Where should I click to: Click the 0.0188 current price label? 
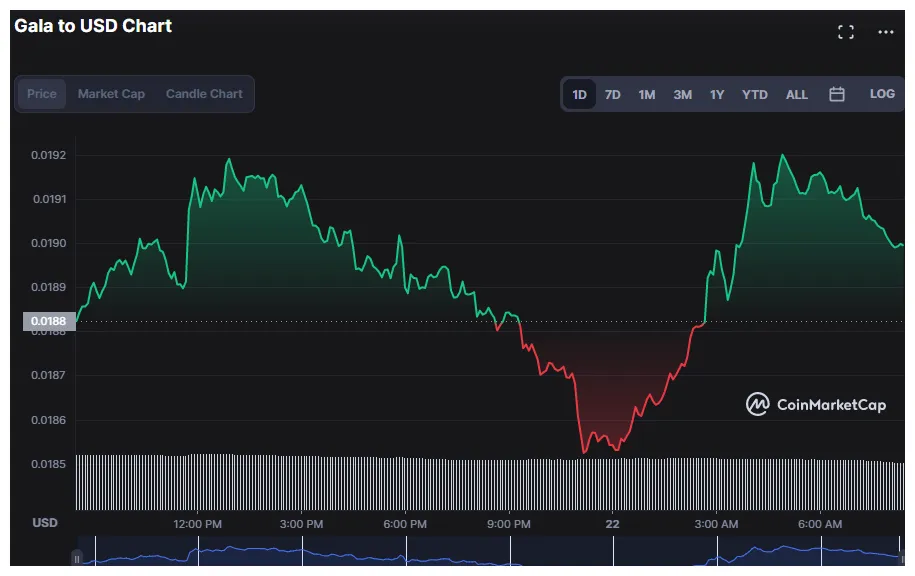click(49, 321)
